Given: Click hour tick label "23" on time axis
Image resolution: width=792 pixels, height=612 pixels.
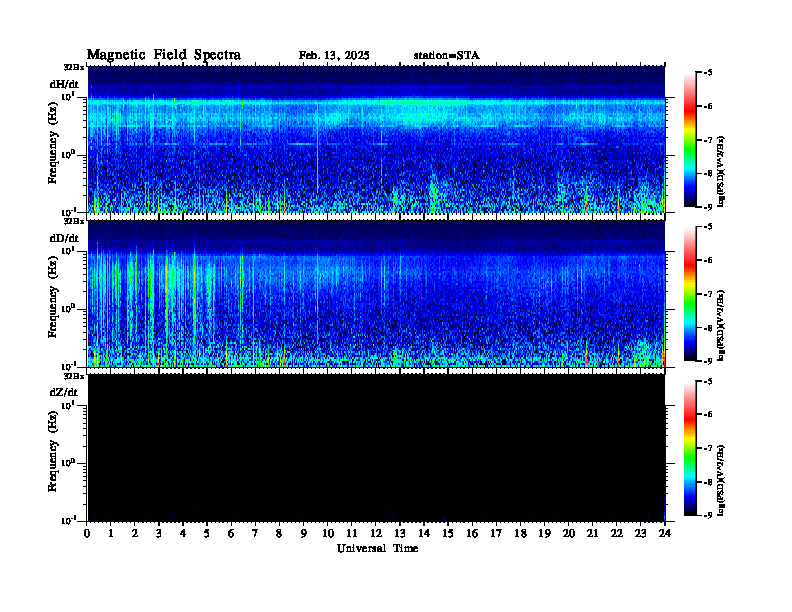Looking at the screenshot, I should tap(640, 534).
